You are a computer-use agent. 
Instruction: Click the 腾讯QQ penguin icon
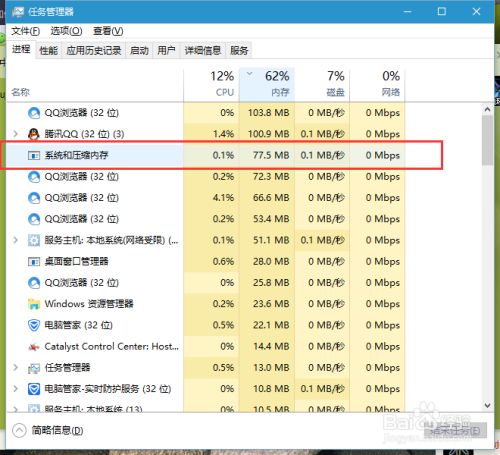point(34,134)
